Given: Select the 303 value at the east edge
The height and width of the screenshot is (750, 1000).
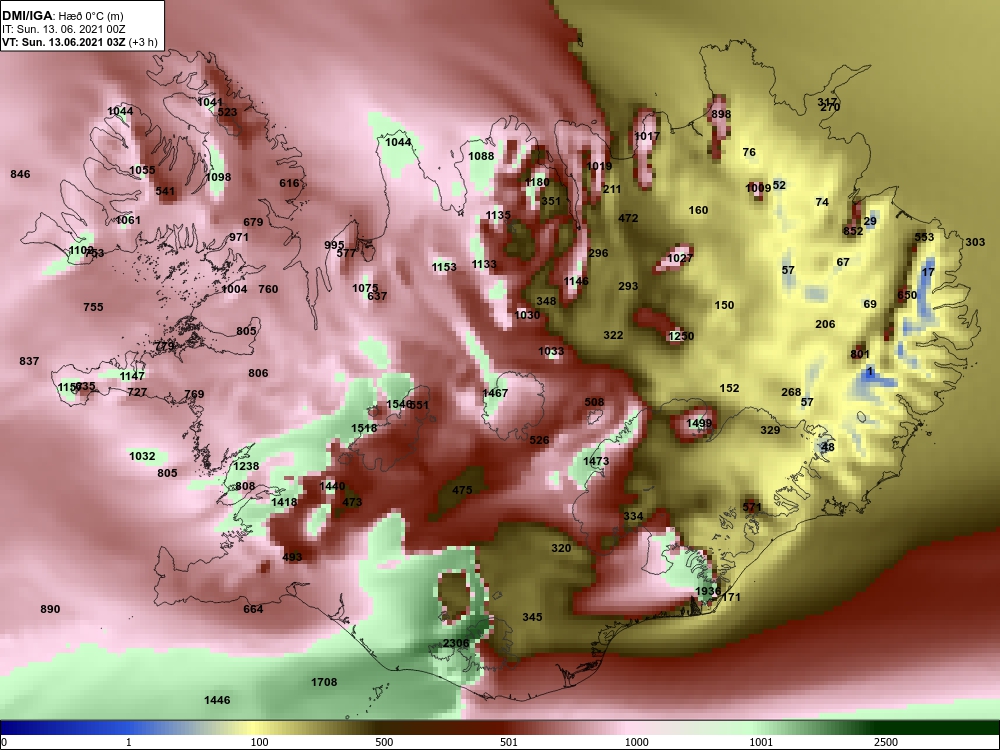Looking at the screenshot, I should pos(975,242).
